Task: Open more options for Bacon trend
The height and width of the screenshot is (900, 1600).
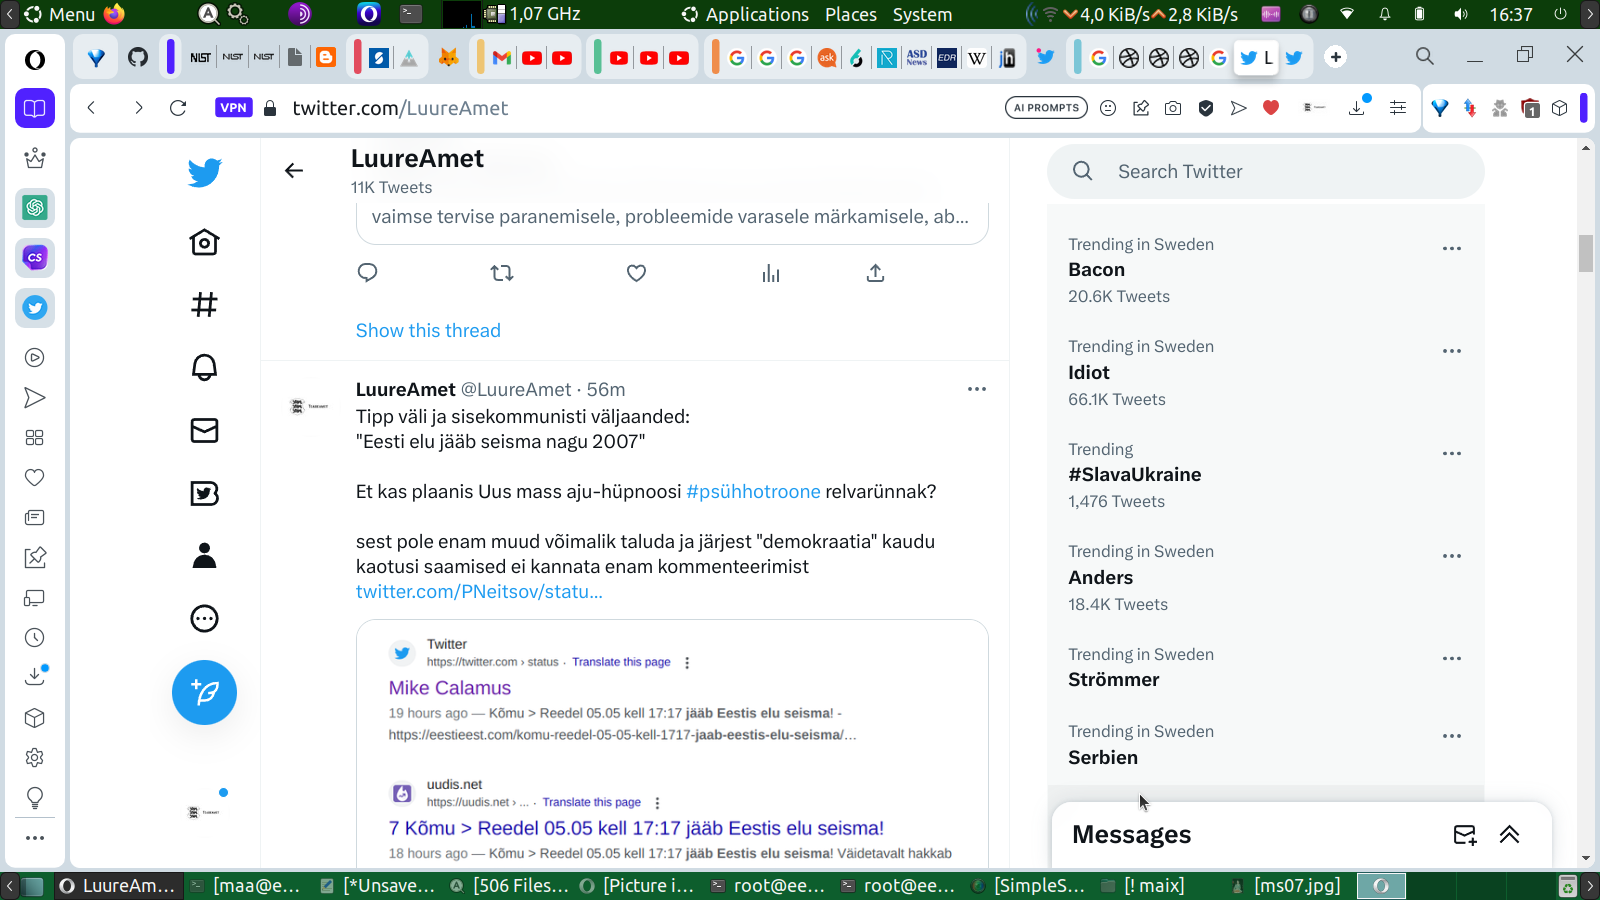Action: pos(1452,249)
